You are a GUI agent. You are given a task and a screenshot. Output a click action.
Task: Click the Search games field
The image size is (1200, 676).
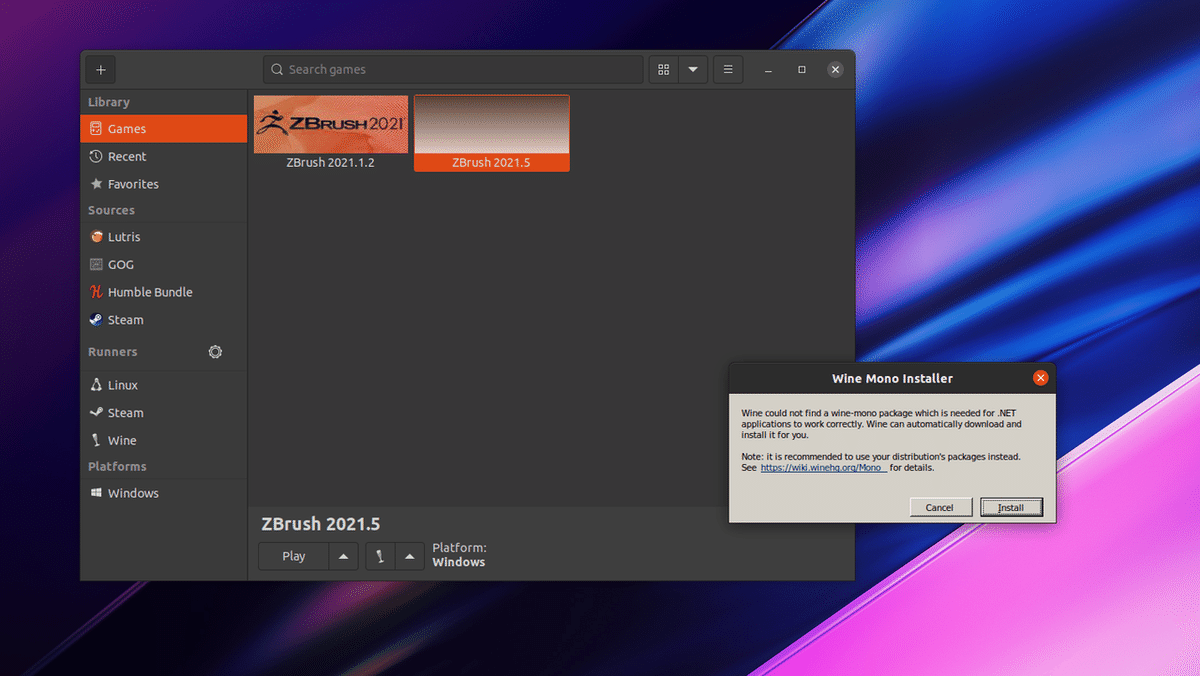coord(453,70)
